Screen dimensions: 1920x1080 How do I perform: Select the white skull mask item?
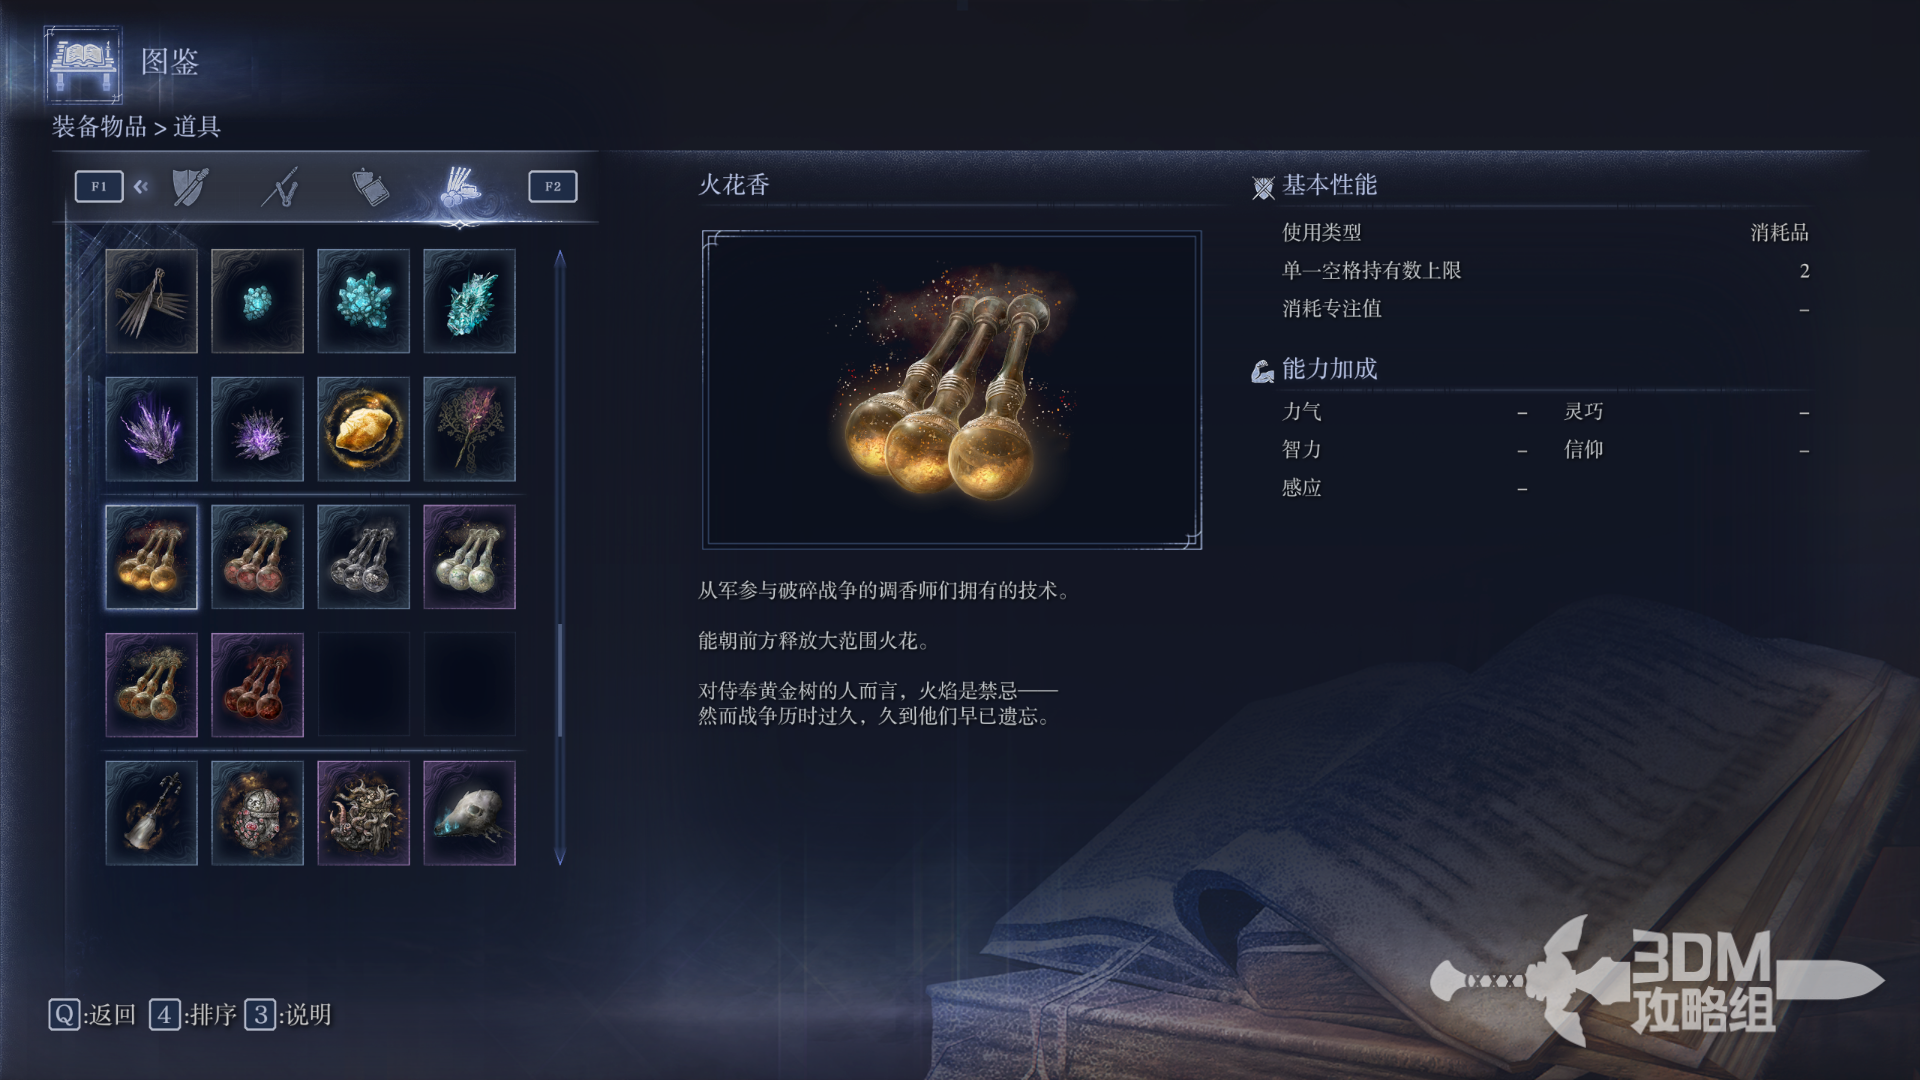point(469,813)
